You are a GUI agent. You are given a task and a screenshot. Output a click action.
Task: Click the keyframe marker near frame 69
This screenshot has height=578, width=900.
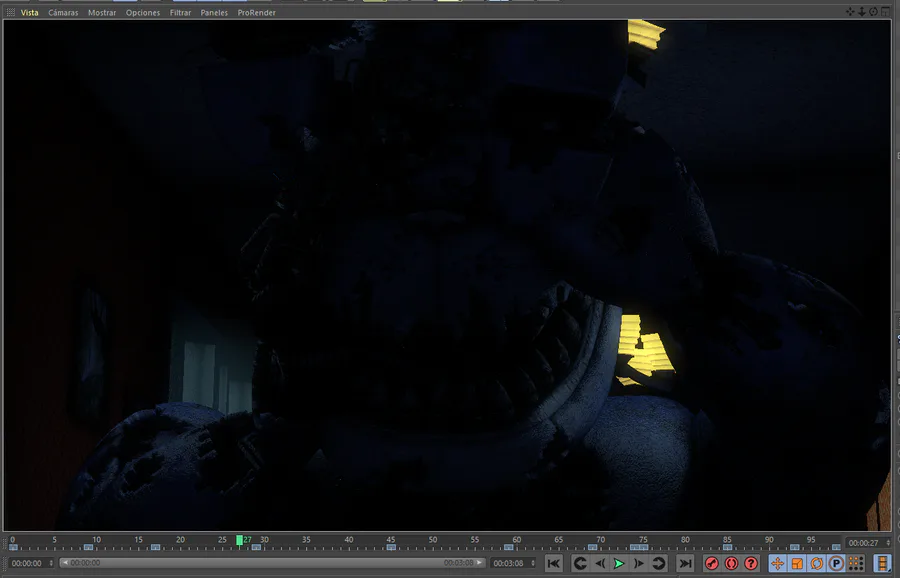point(592,547)
